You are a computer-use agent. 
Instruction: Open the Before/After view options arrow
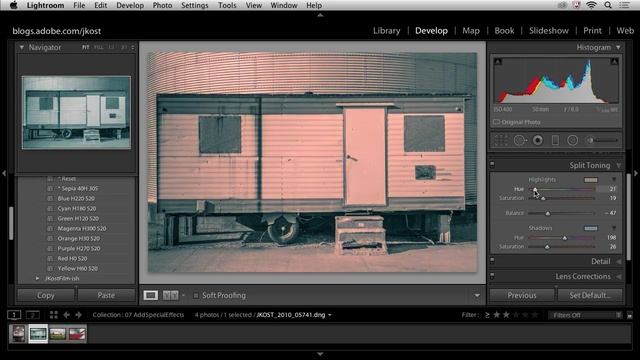click(x=183, y=295)
